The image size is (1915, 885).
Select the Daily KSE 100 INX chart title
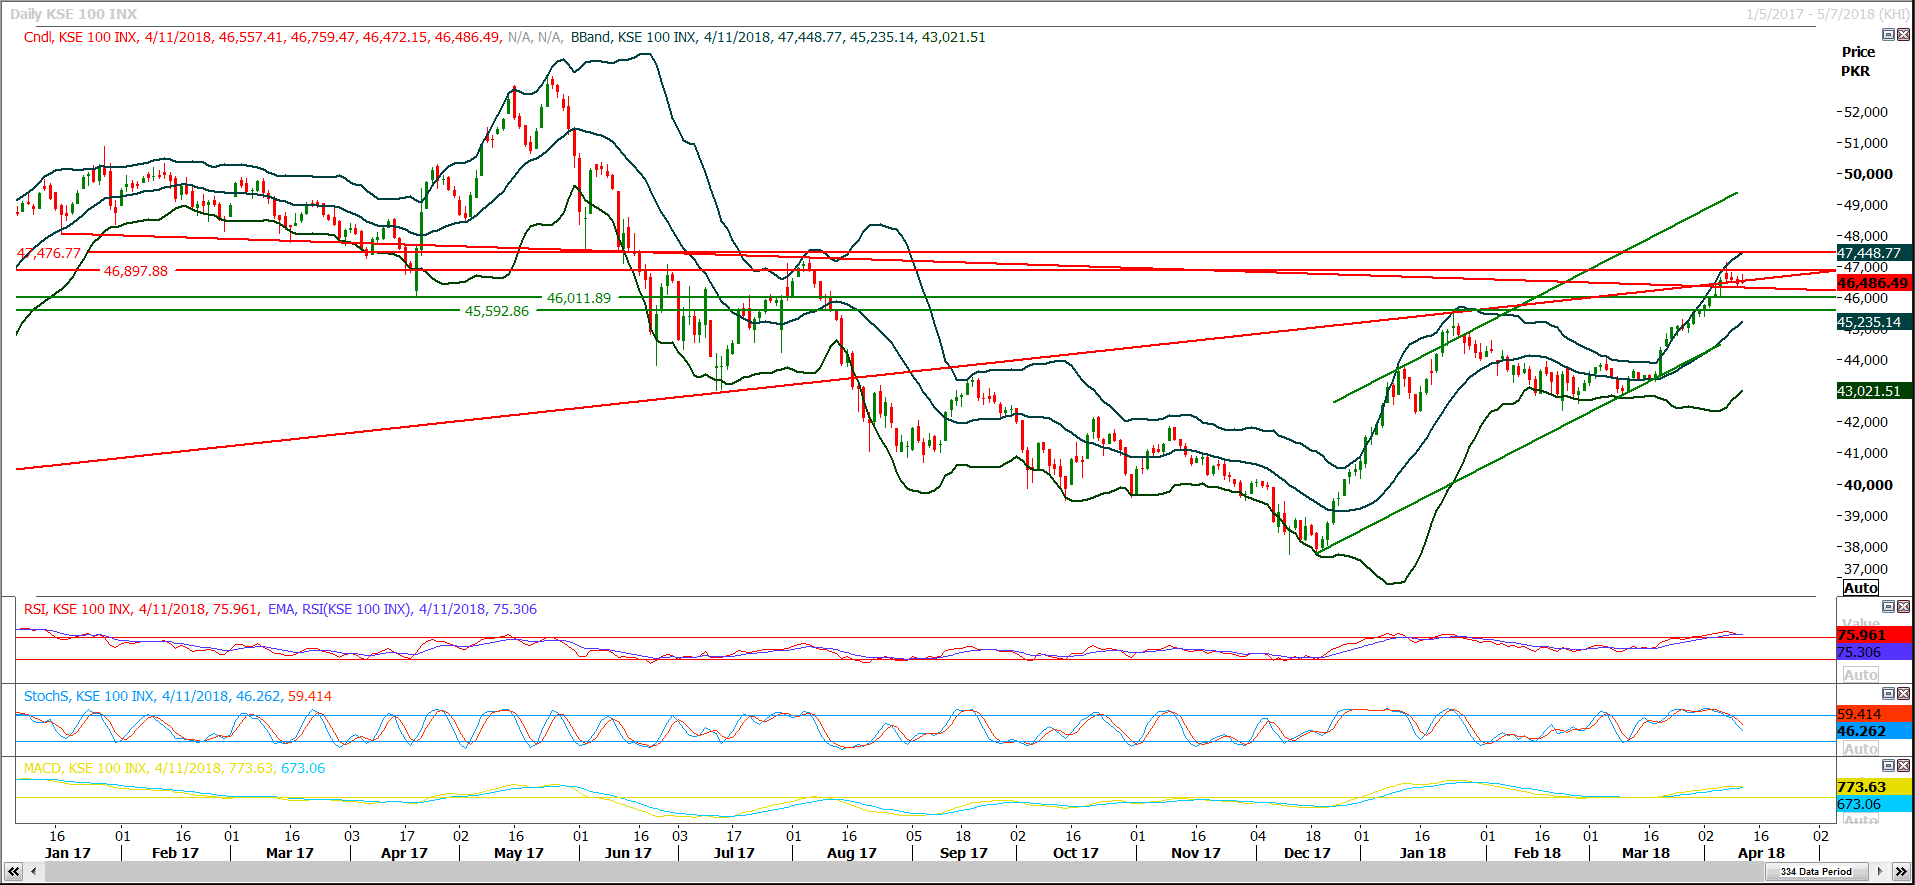point(73,14)
